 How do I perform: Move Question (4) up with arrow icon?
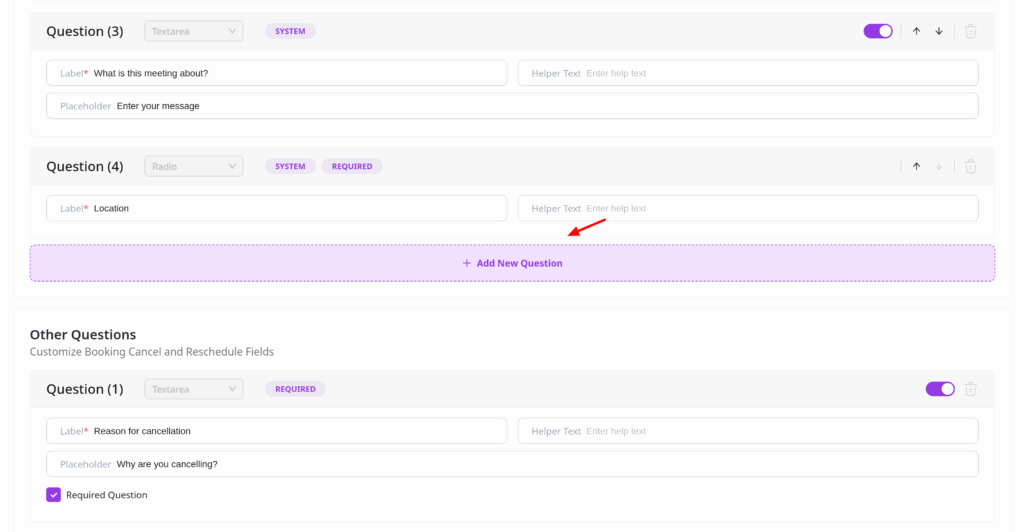[916, 166]
